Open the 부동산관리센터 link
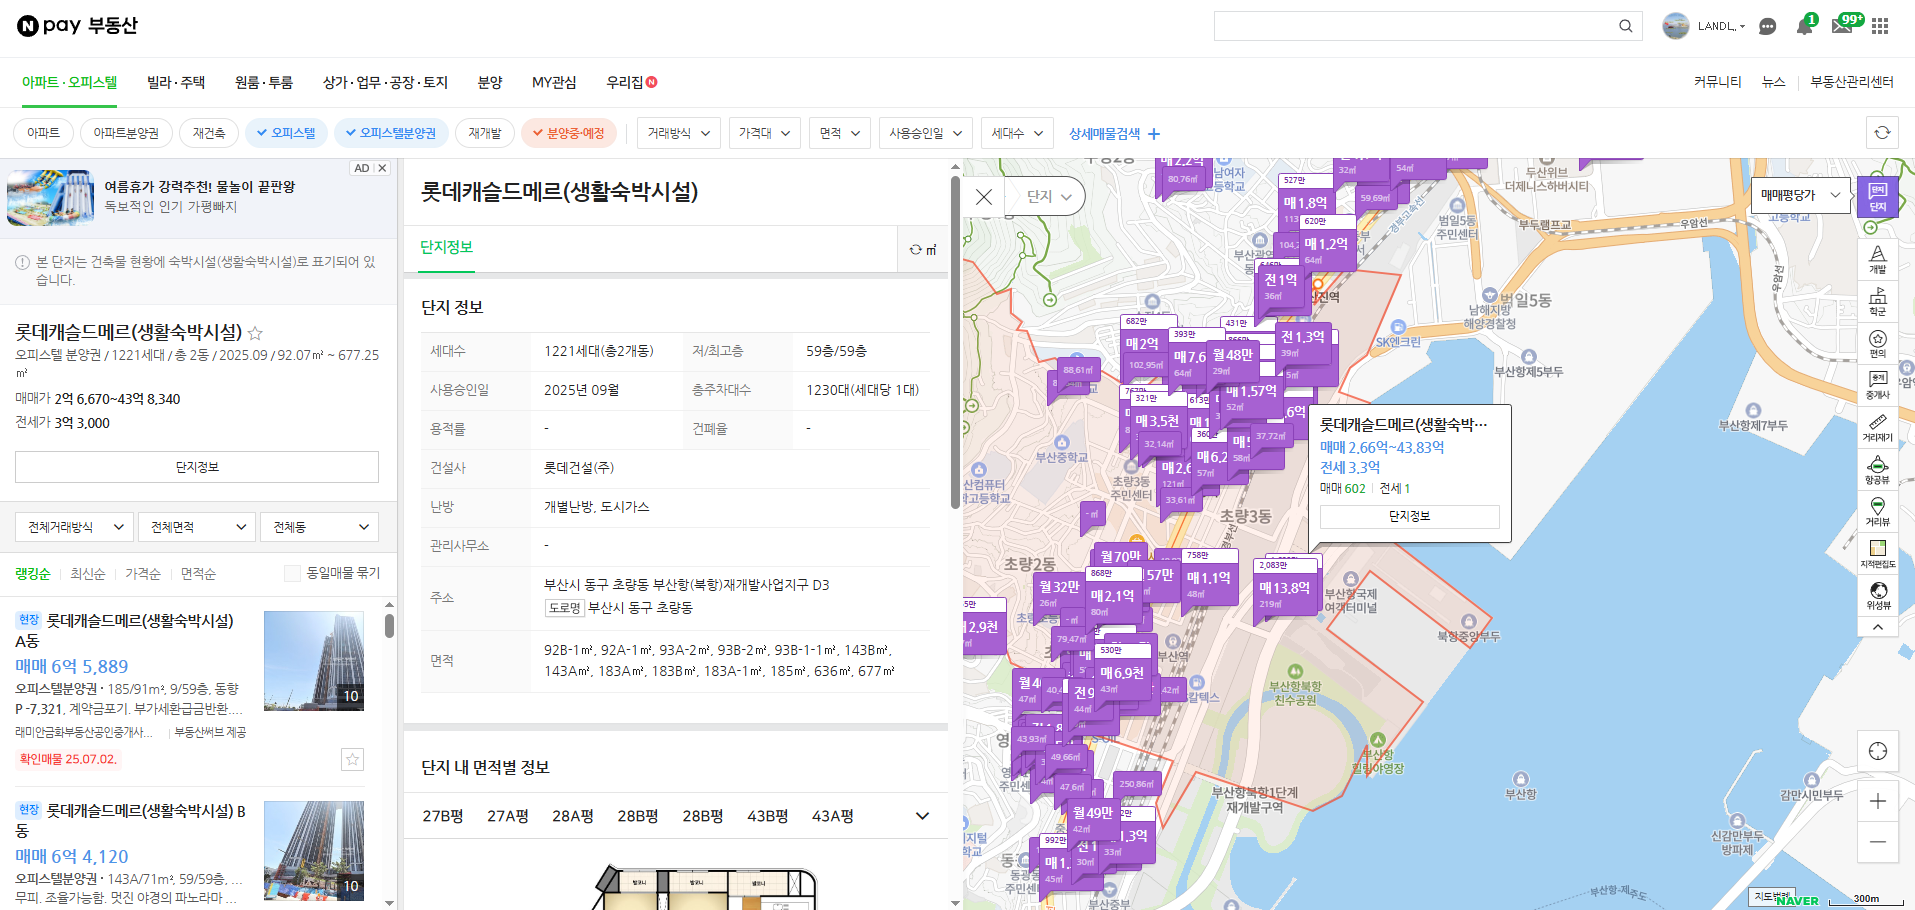 (x=1851, y=82)
